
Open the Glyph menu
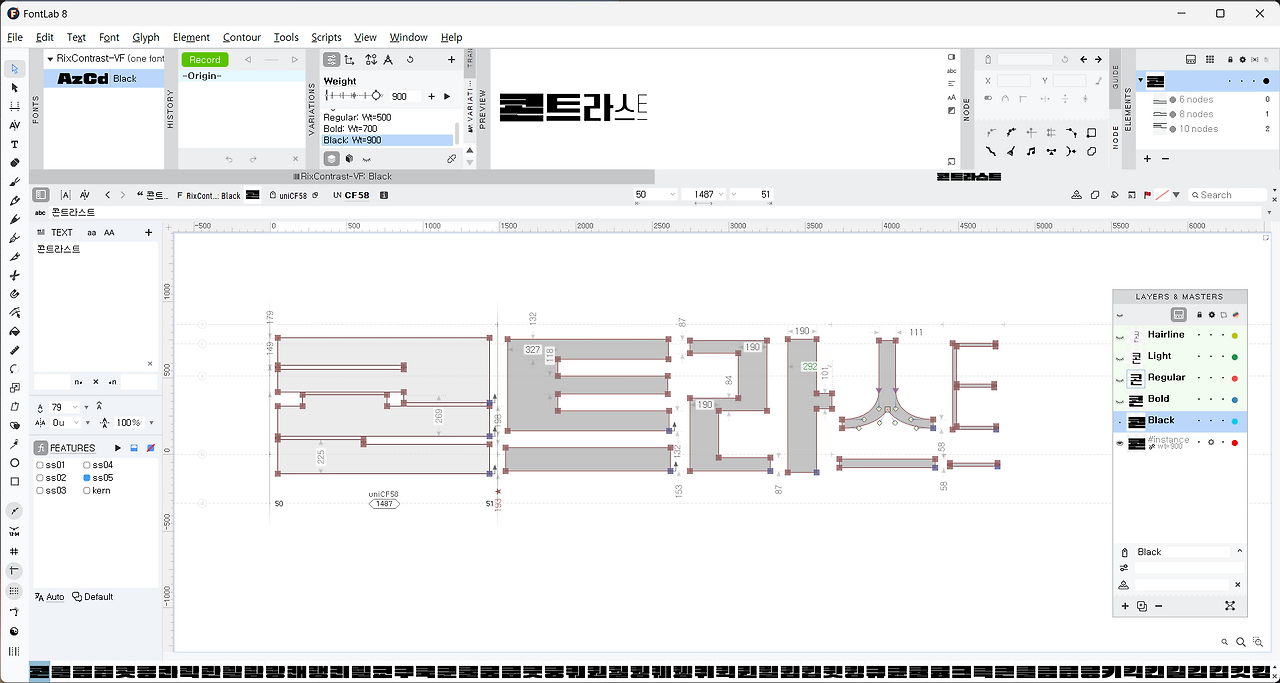(x=146, y=37)
